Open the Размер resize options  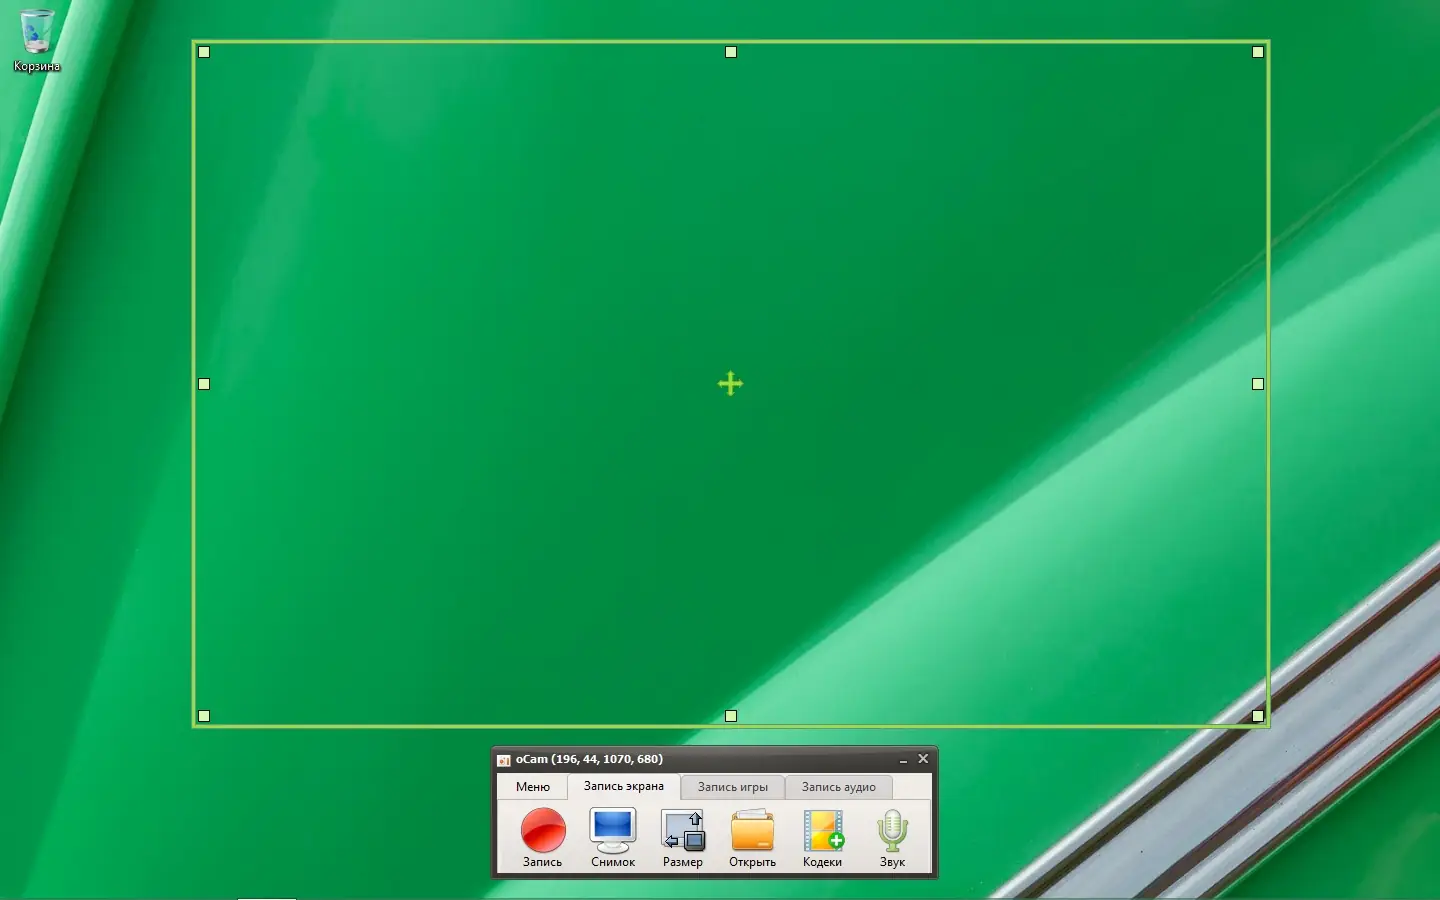coord(683,838)
